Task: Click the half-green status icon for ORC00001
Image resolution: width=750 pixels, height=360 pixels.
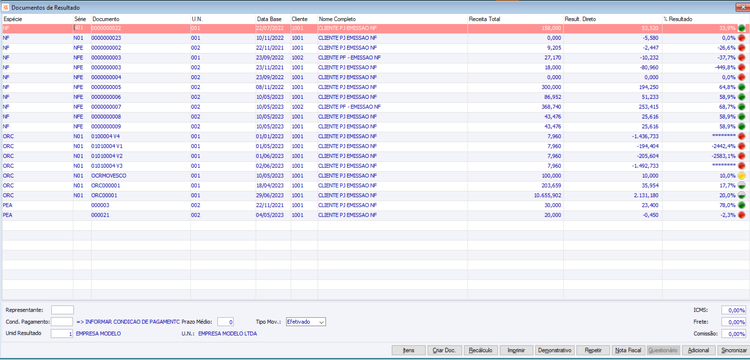Action: [x=741, y=195]
